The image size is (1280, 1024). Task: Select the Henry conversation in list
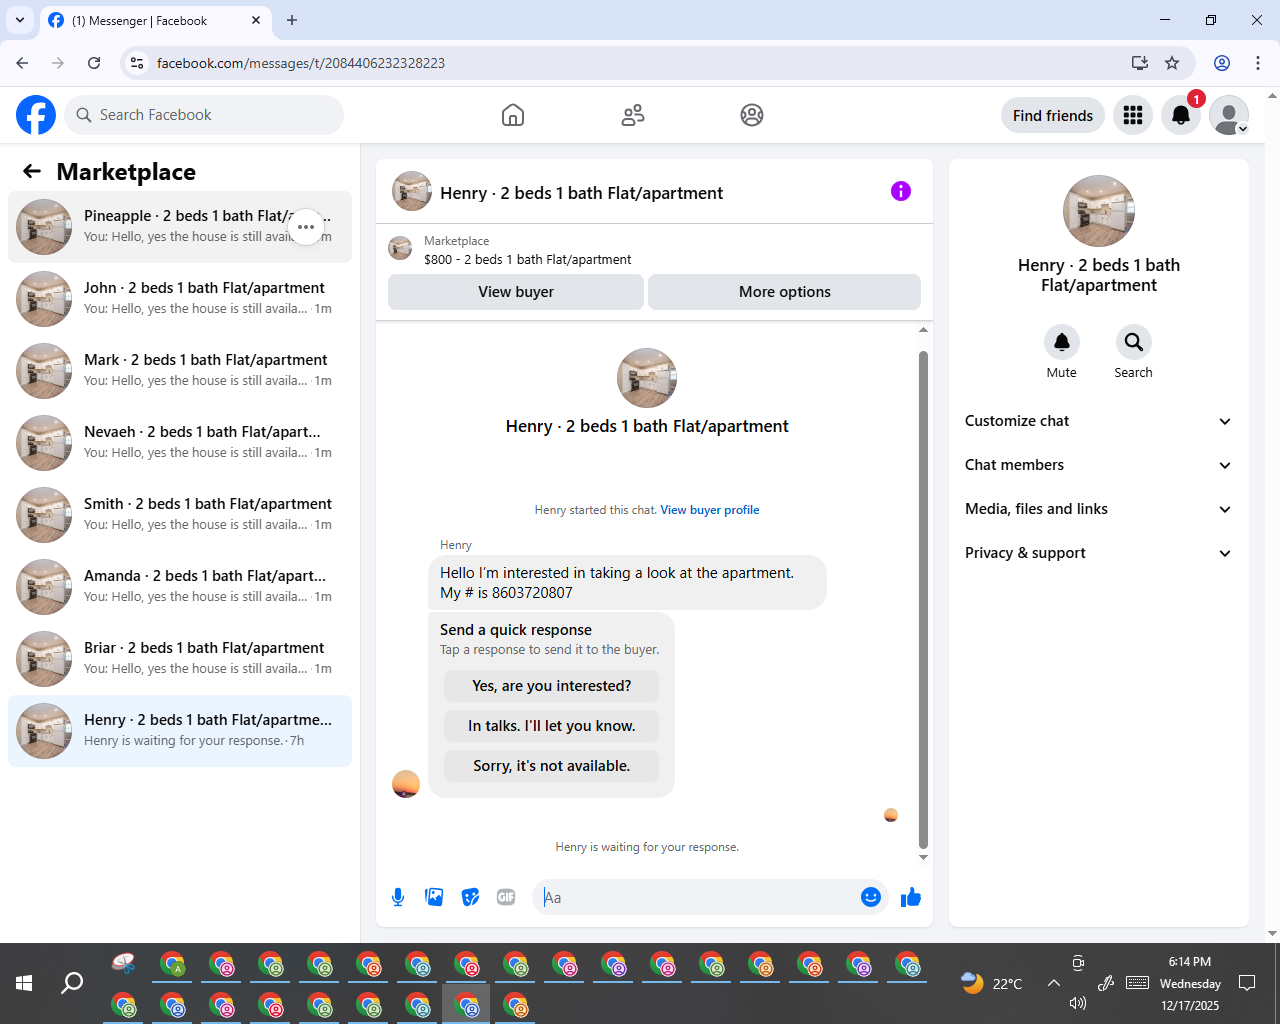tap(180, 731)
